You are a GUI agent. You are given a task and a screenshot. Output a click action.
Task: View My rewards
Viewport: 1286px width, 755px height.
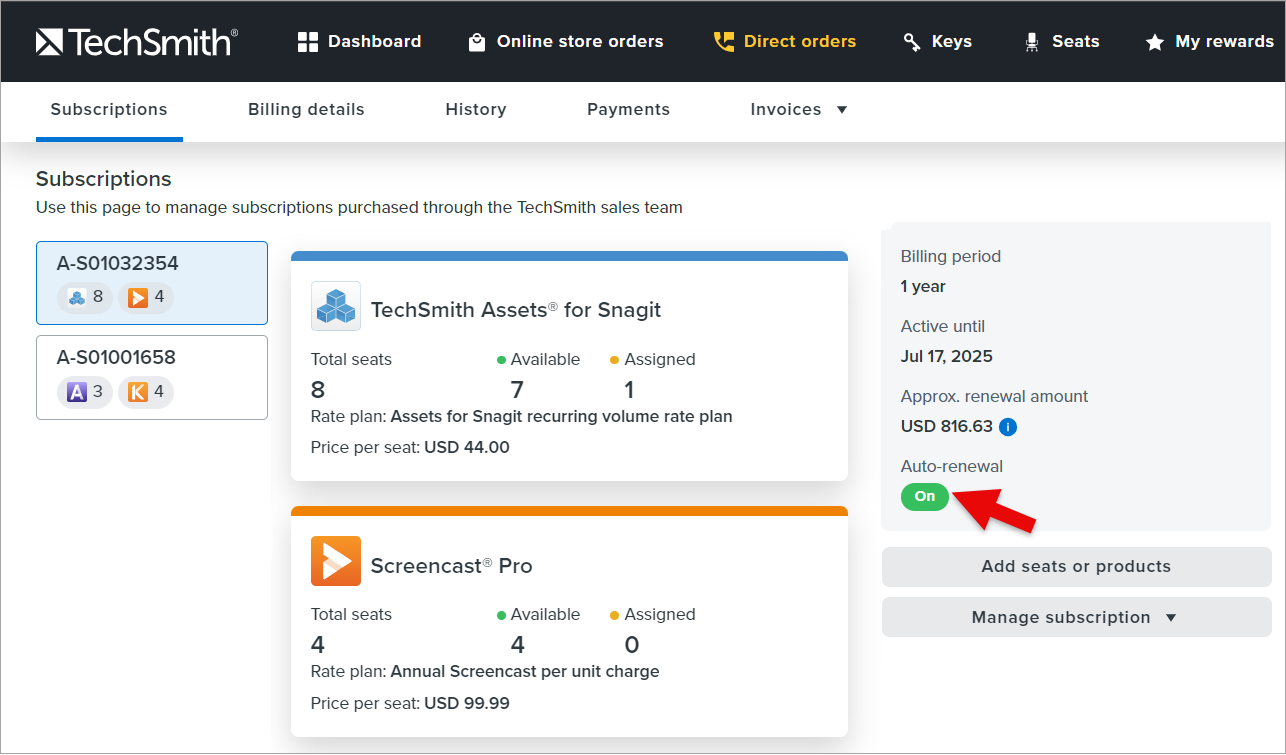click(x=1210, y=42)
